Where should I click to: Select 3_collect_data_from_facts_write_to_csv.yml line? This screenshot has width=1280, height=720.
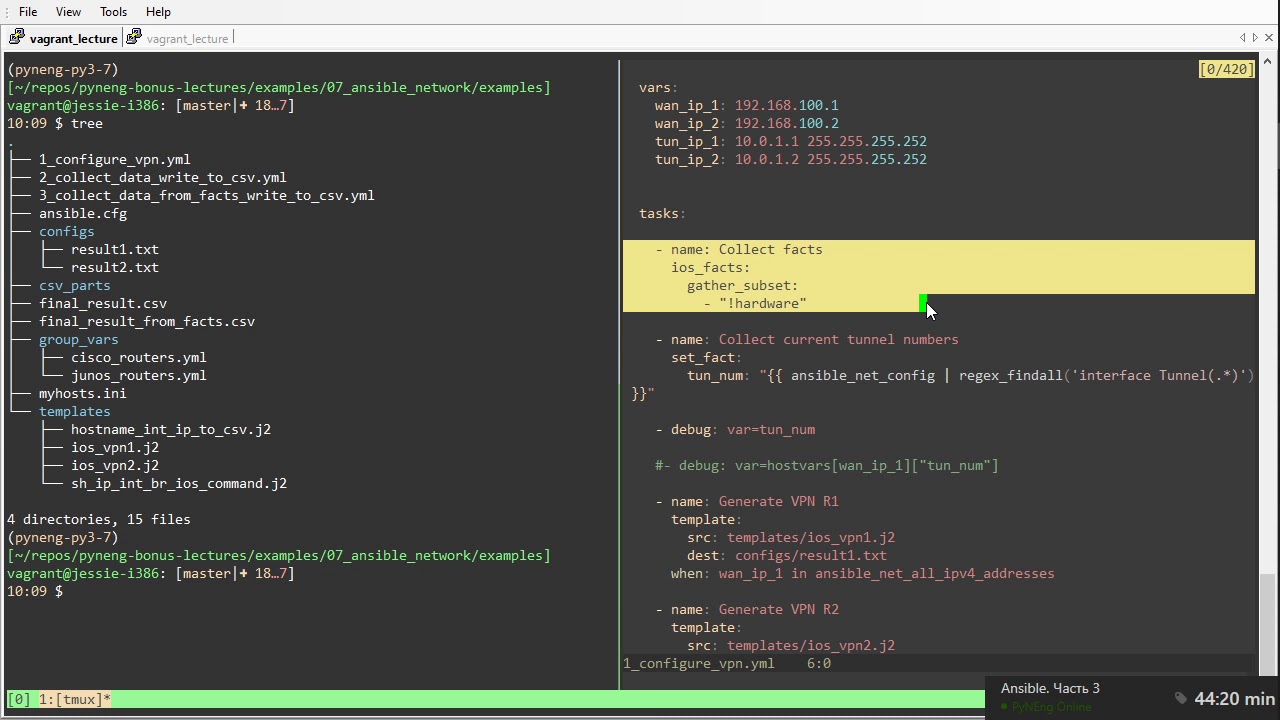coord(206,195)
